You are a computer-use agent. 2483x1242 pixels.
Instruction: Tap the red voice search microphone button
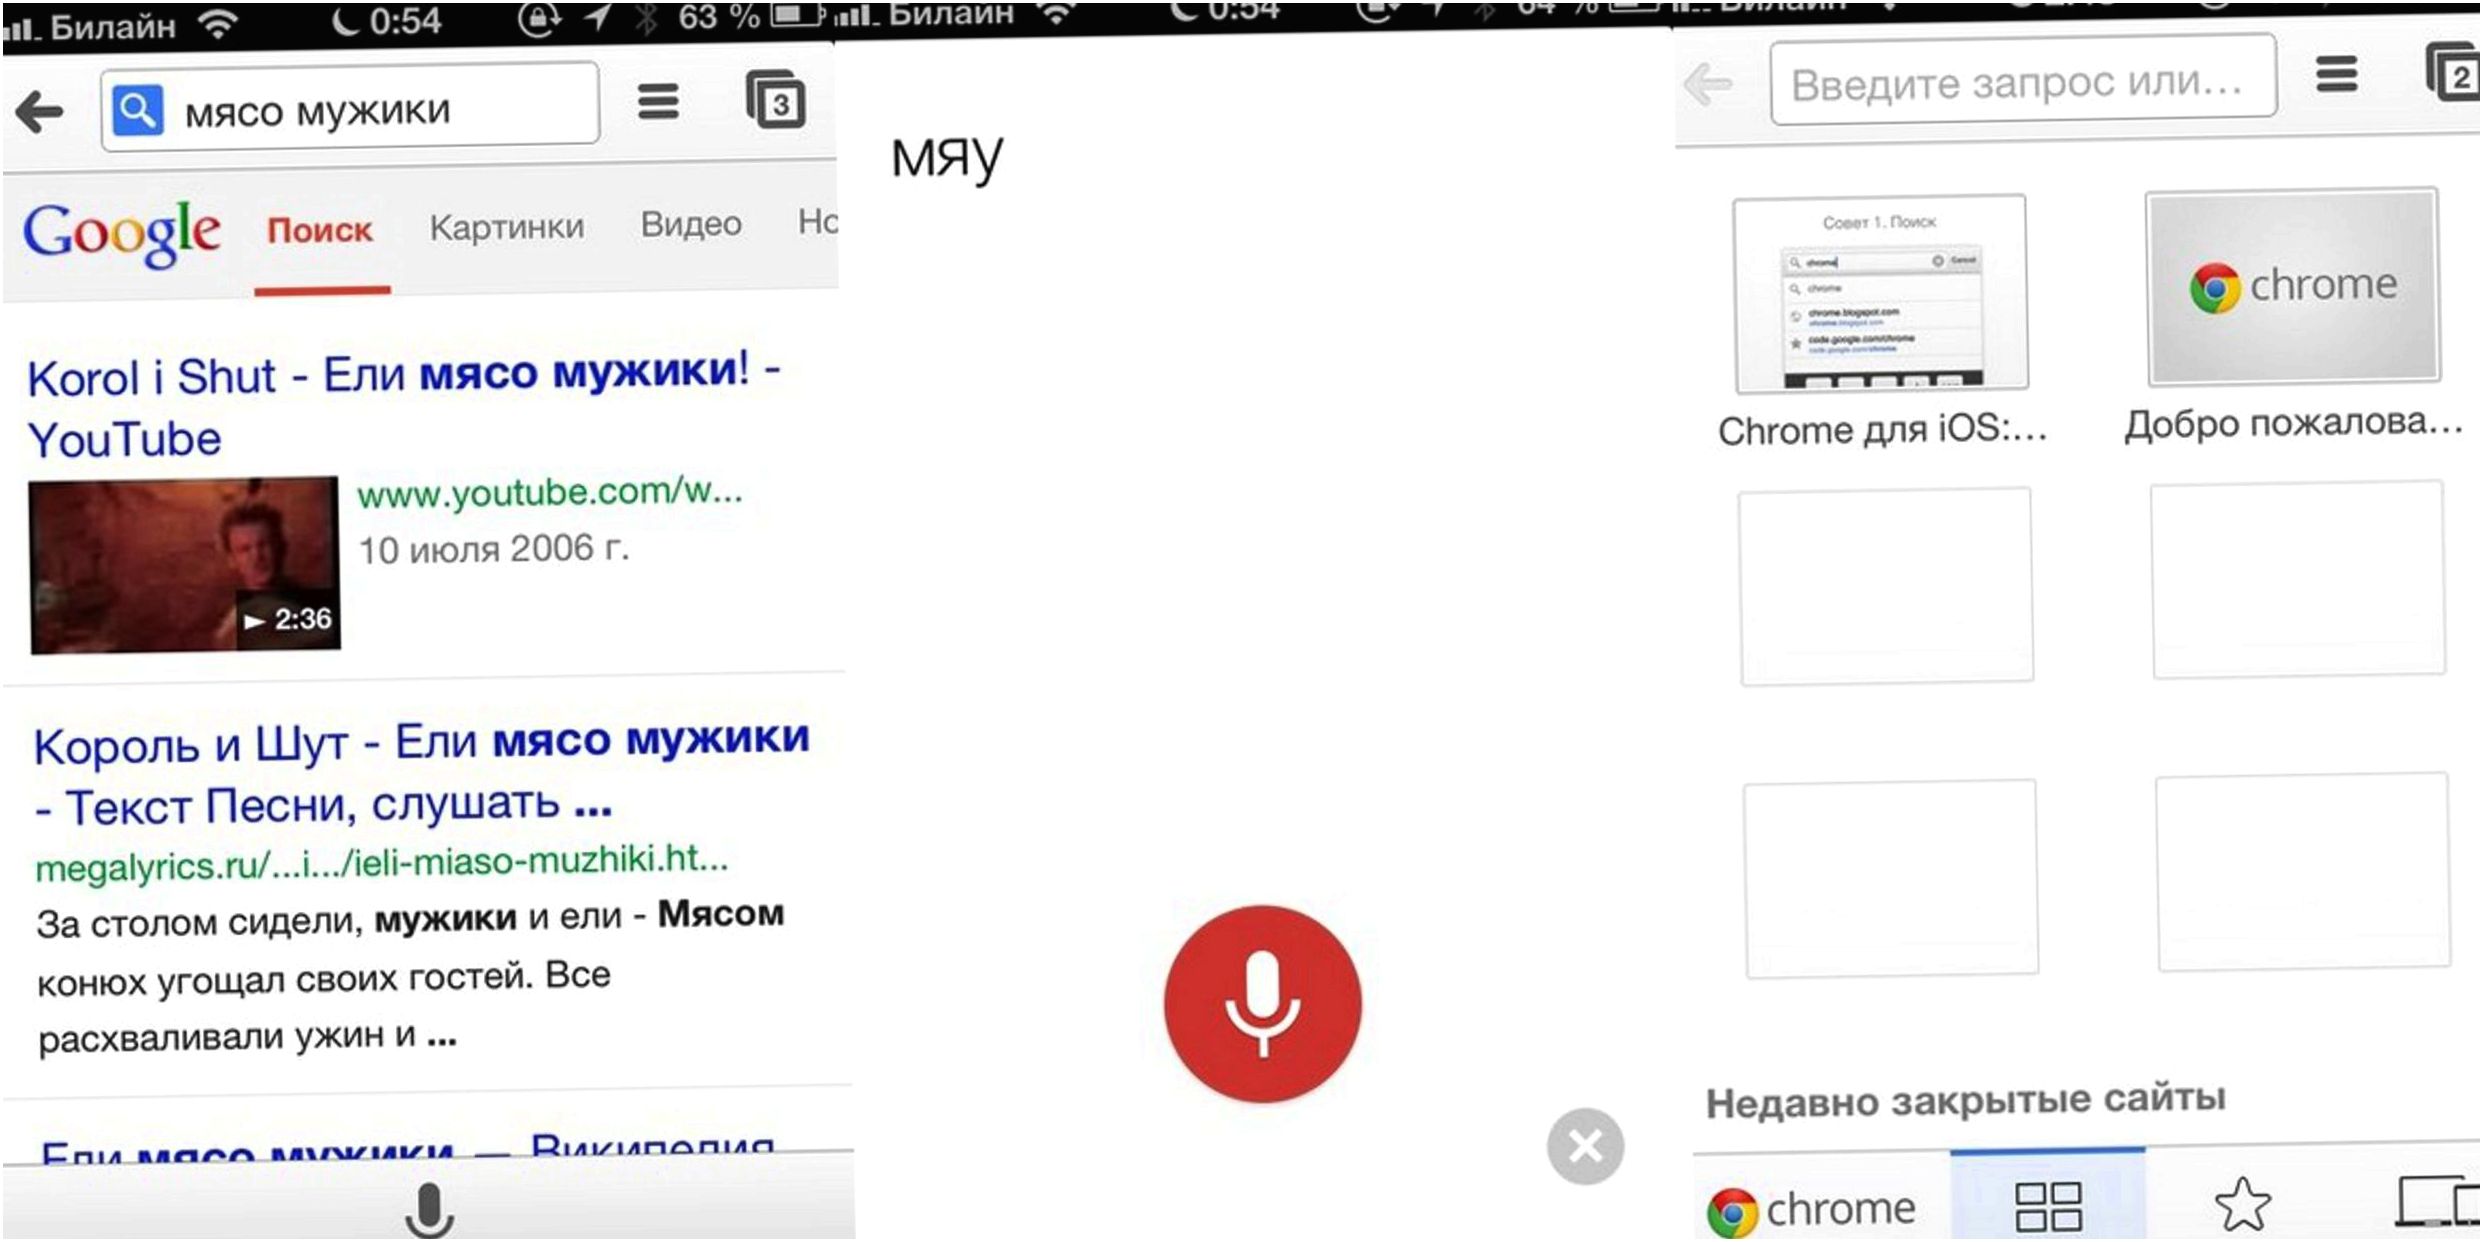[x=1262, y=1003]
